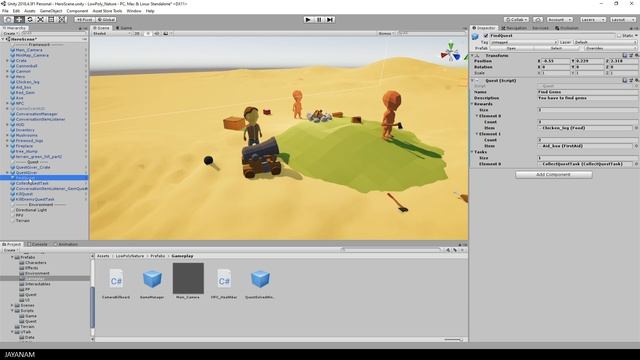Click the FindQuest object cube icon

pyautogui.click(x=475, y=37)
